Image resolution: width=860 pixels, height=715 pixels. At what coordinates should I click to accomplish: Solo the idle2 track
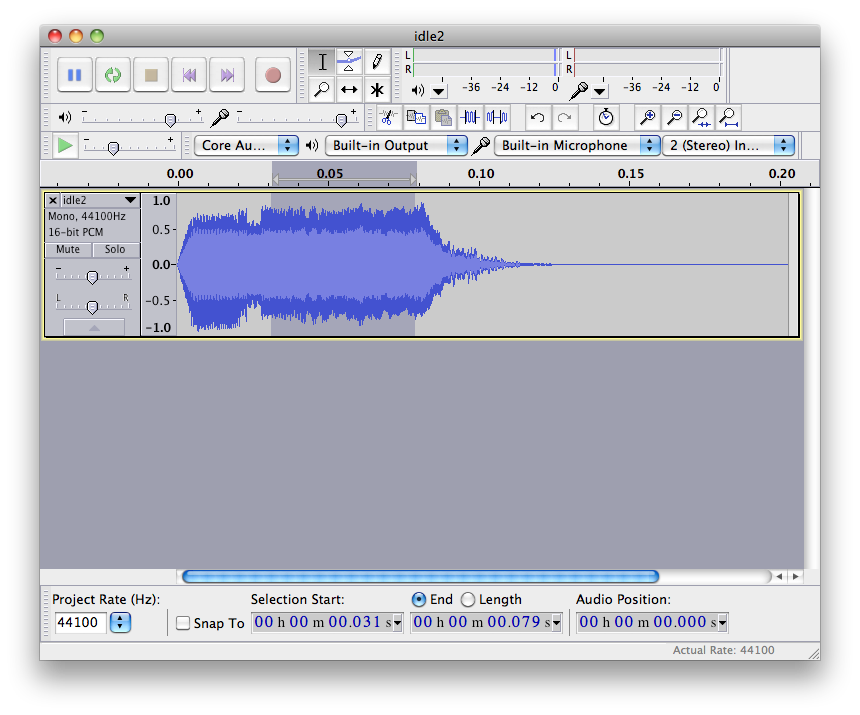[115, 249]
